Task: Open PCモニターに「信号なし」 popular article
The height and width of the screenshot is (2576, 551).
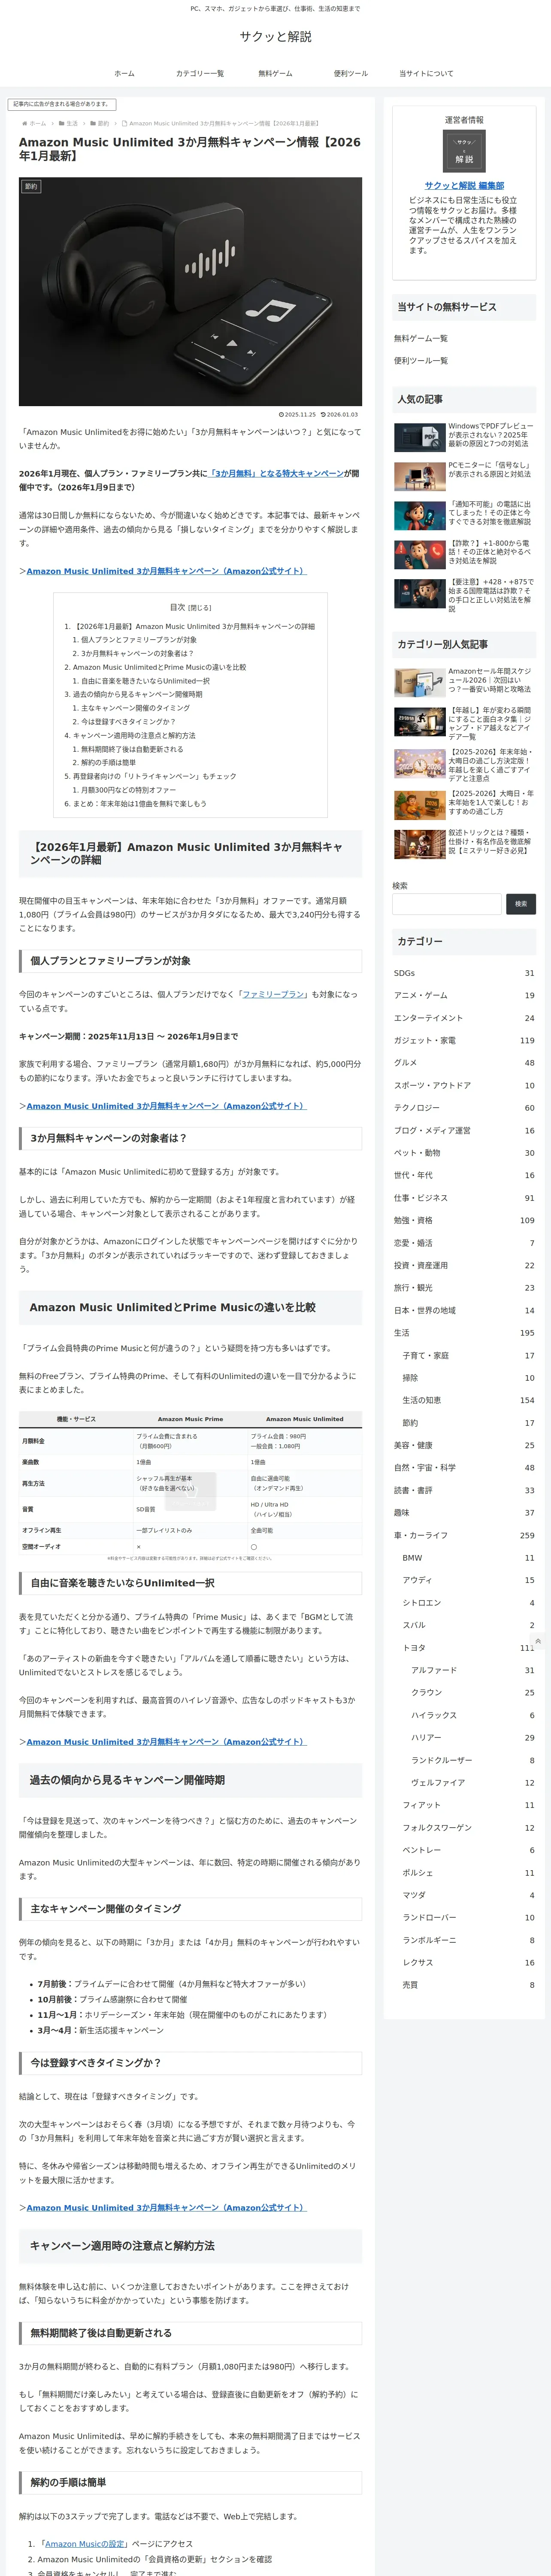Action: [x=464, y=476]
